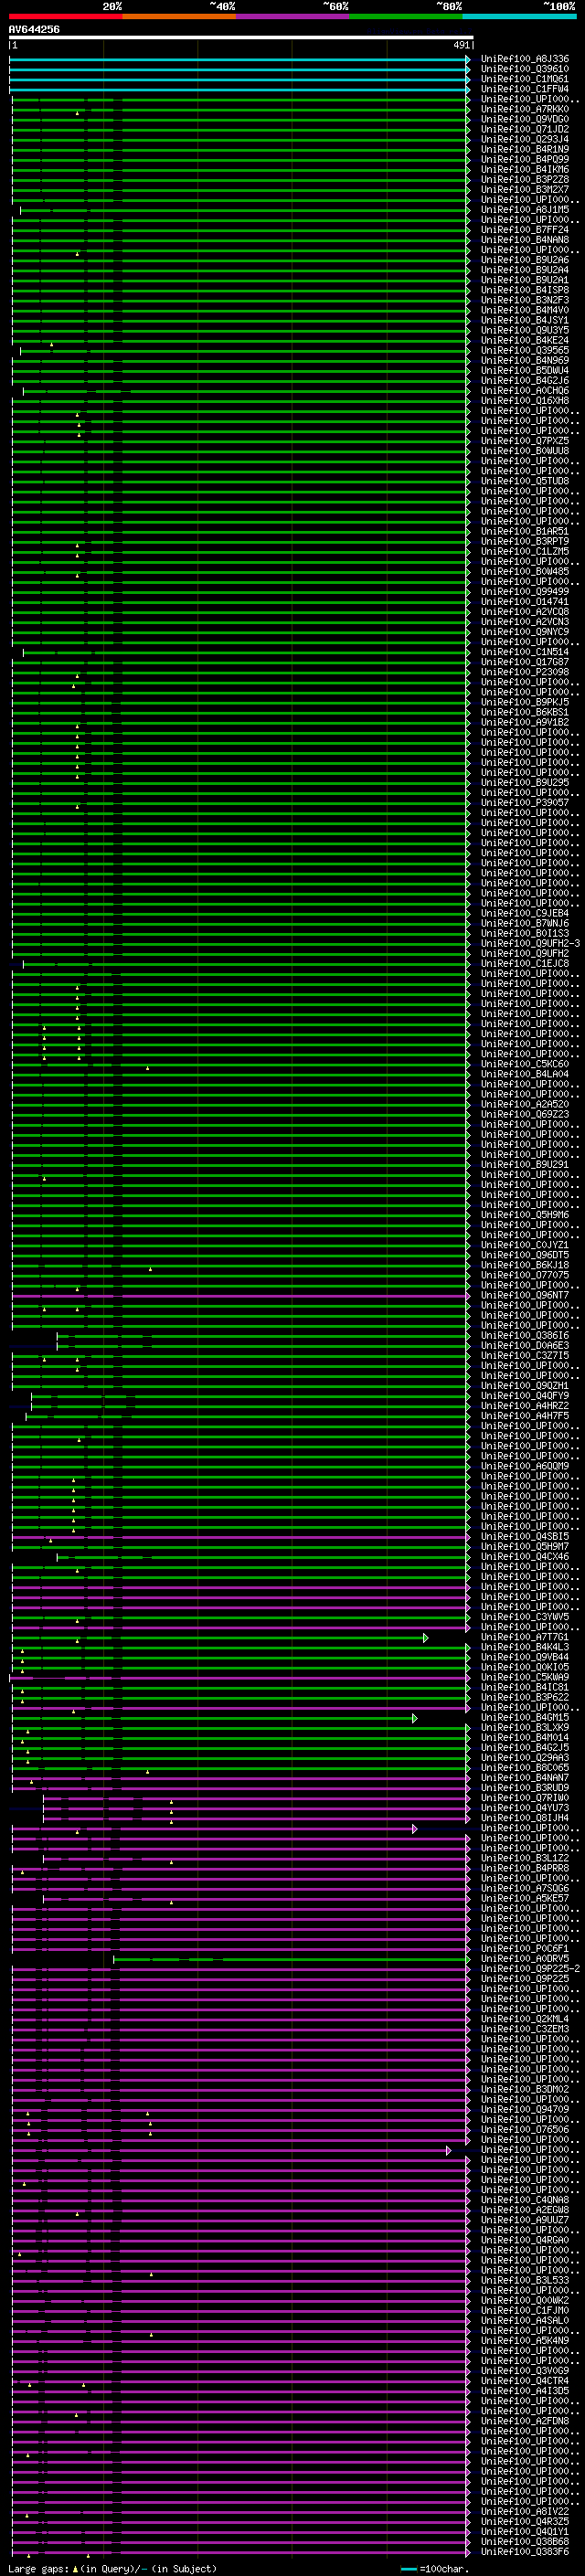Select the UniRef100_Q16XH8 label
This screenshot has width=585, height=2576.
[525, 401]
